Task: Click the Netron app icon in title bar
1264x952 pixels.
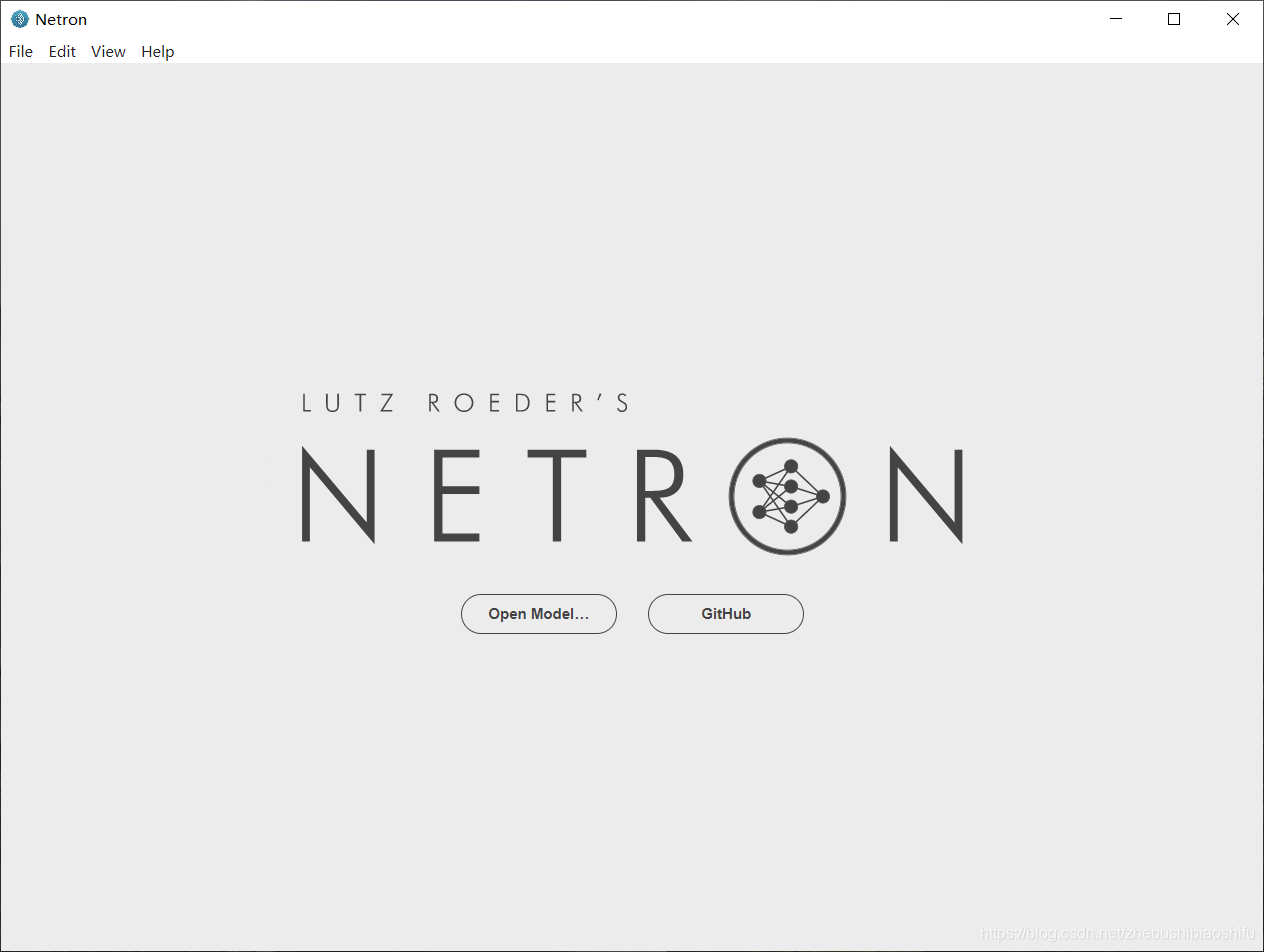Action: (x=20, y=19)
